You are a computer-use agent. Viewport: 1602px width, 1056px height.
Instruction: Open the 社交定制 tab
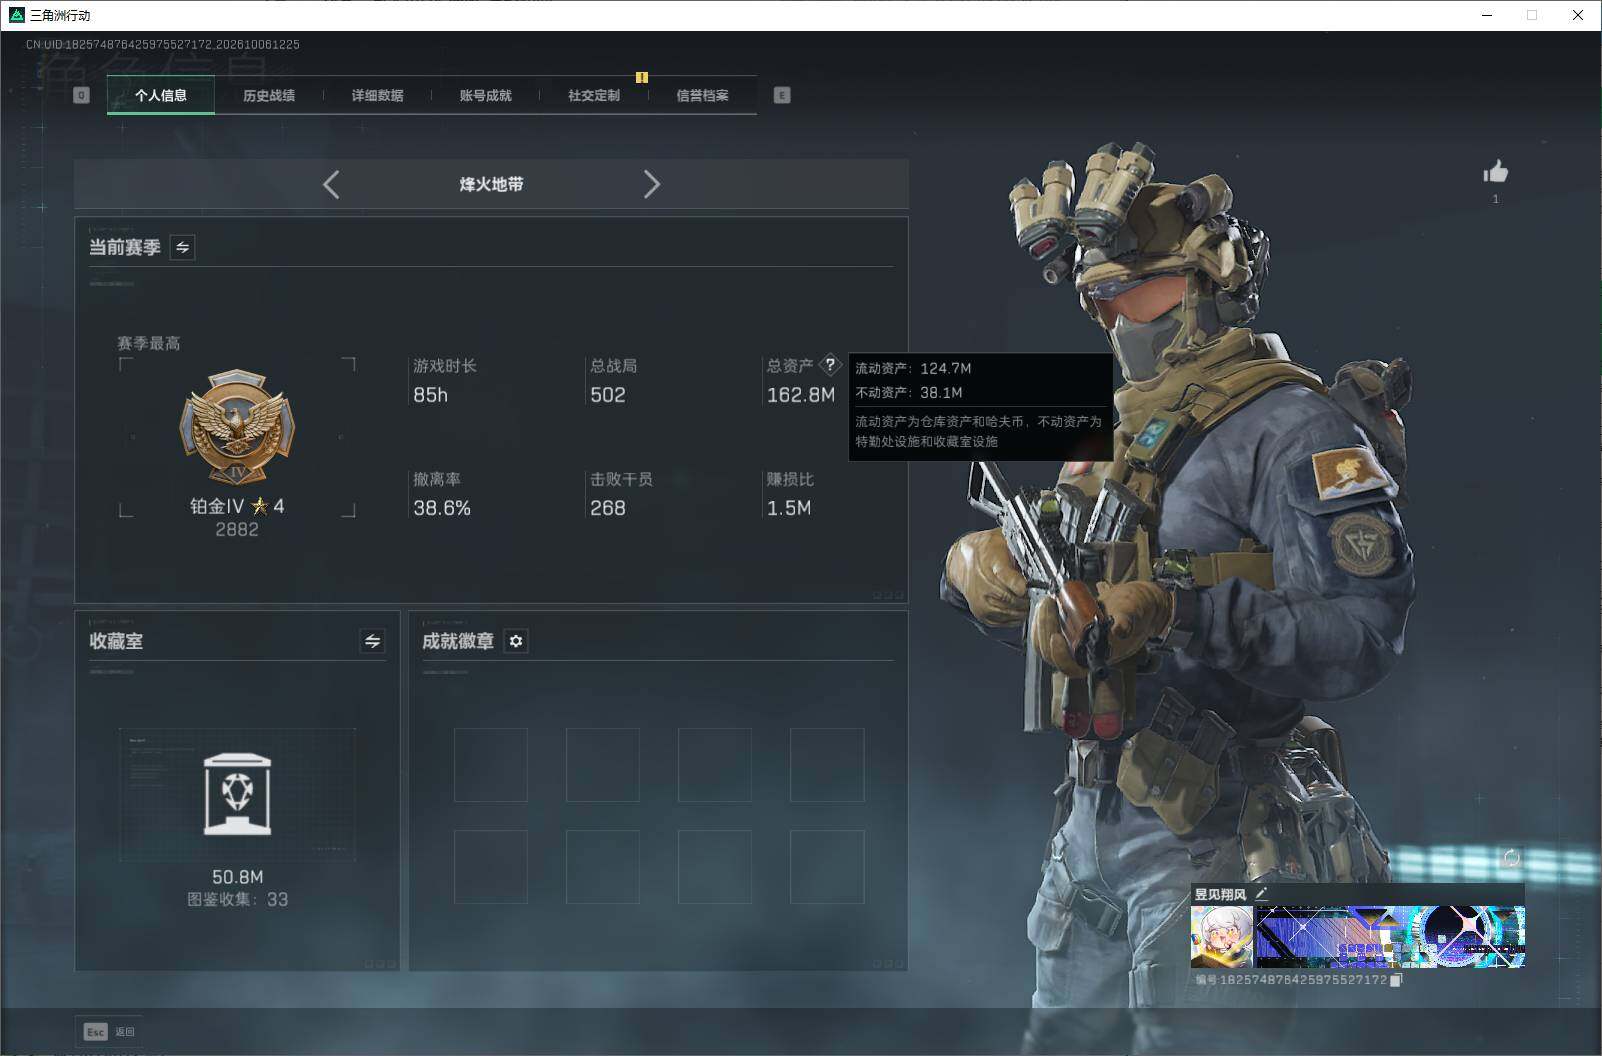click(x=594, y=95)
